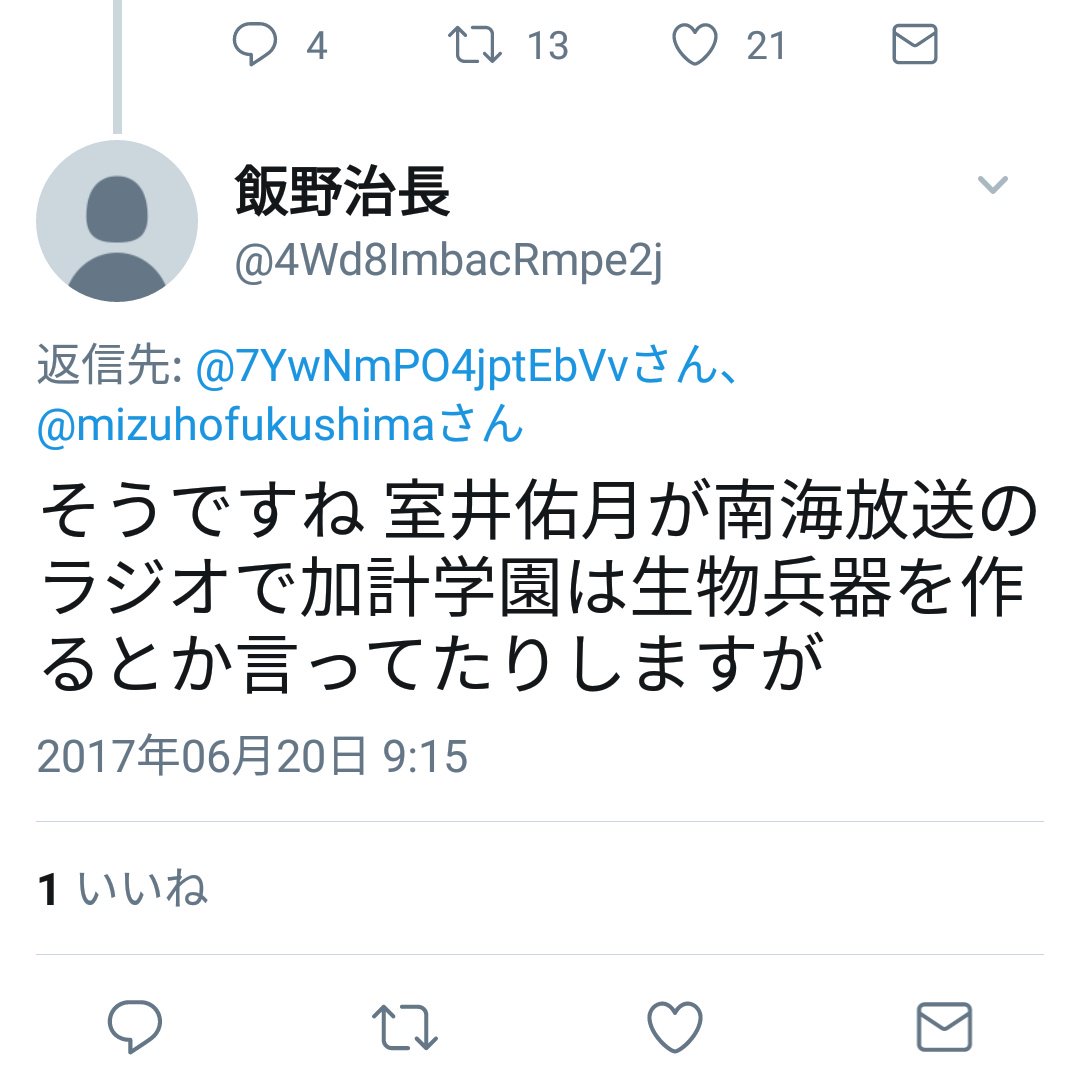Open the @4Wd8ImbacRmpe2j handle
The width and height of the screenshot is (1080, 1089).
[449, 262]
